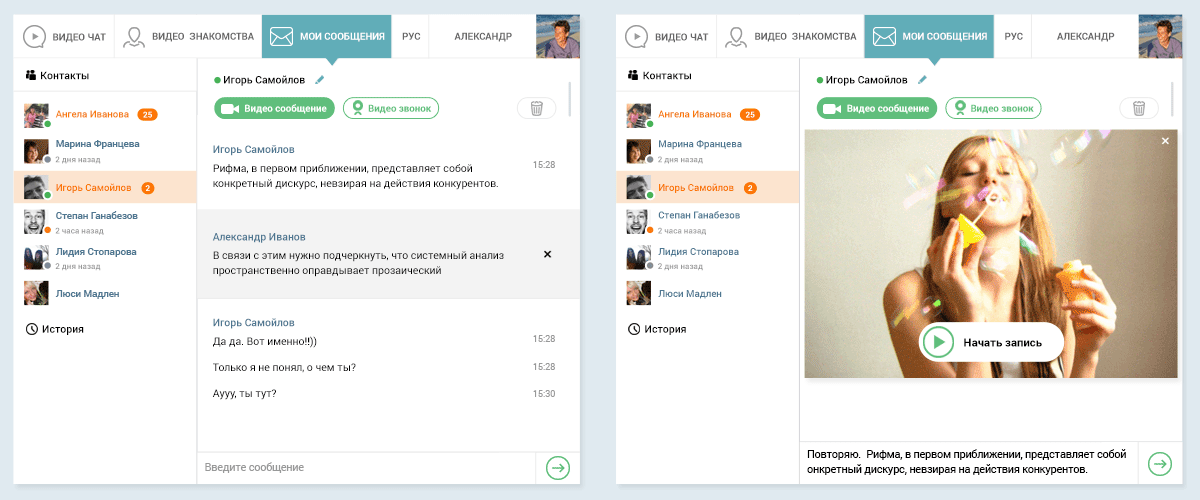
Task: Click Контакты header icon in right window
Action: 633,75
